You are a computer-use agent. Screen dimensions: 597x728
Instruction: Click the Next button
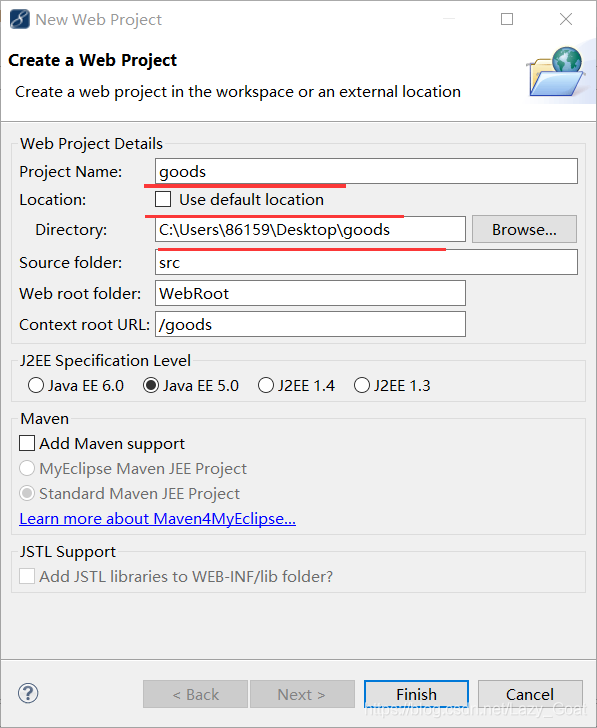click(302, 694)
